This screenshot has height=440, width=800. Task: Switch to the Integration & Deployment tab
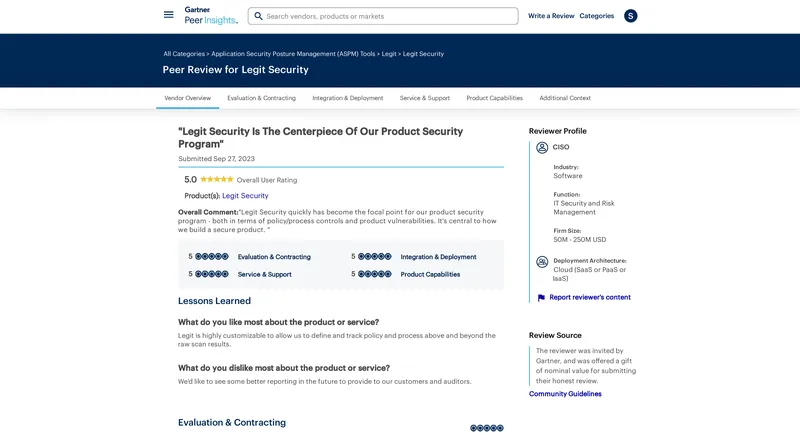[348, 98]
